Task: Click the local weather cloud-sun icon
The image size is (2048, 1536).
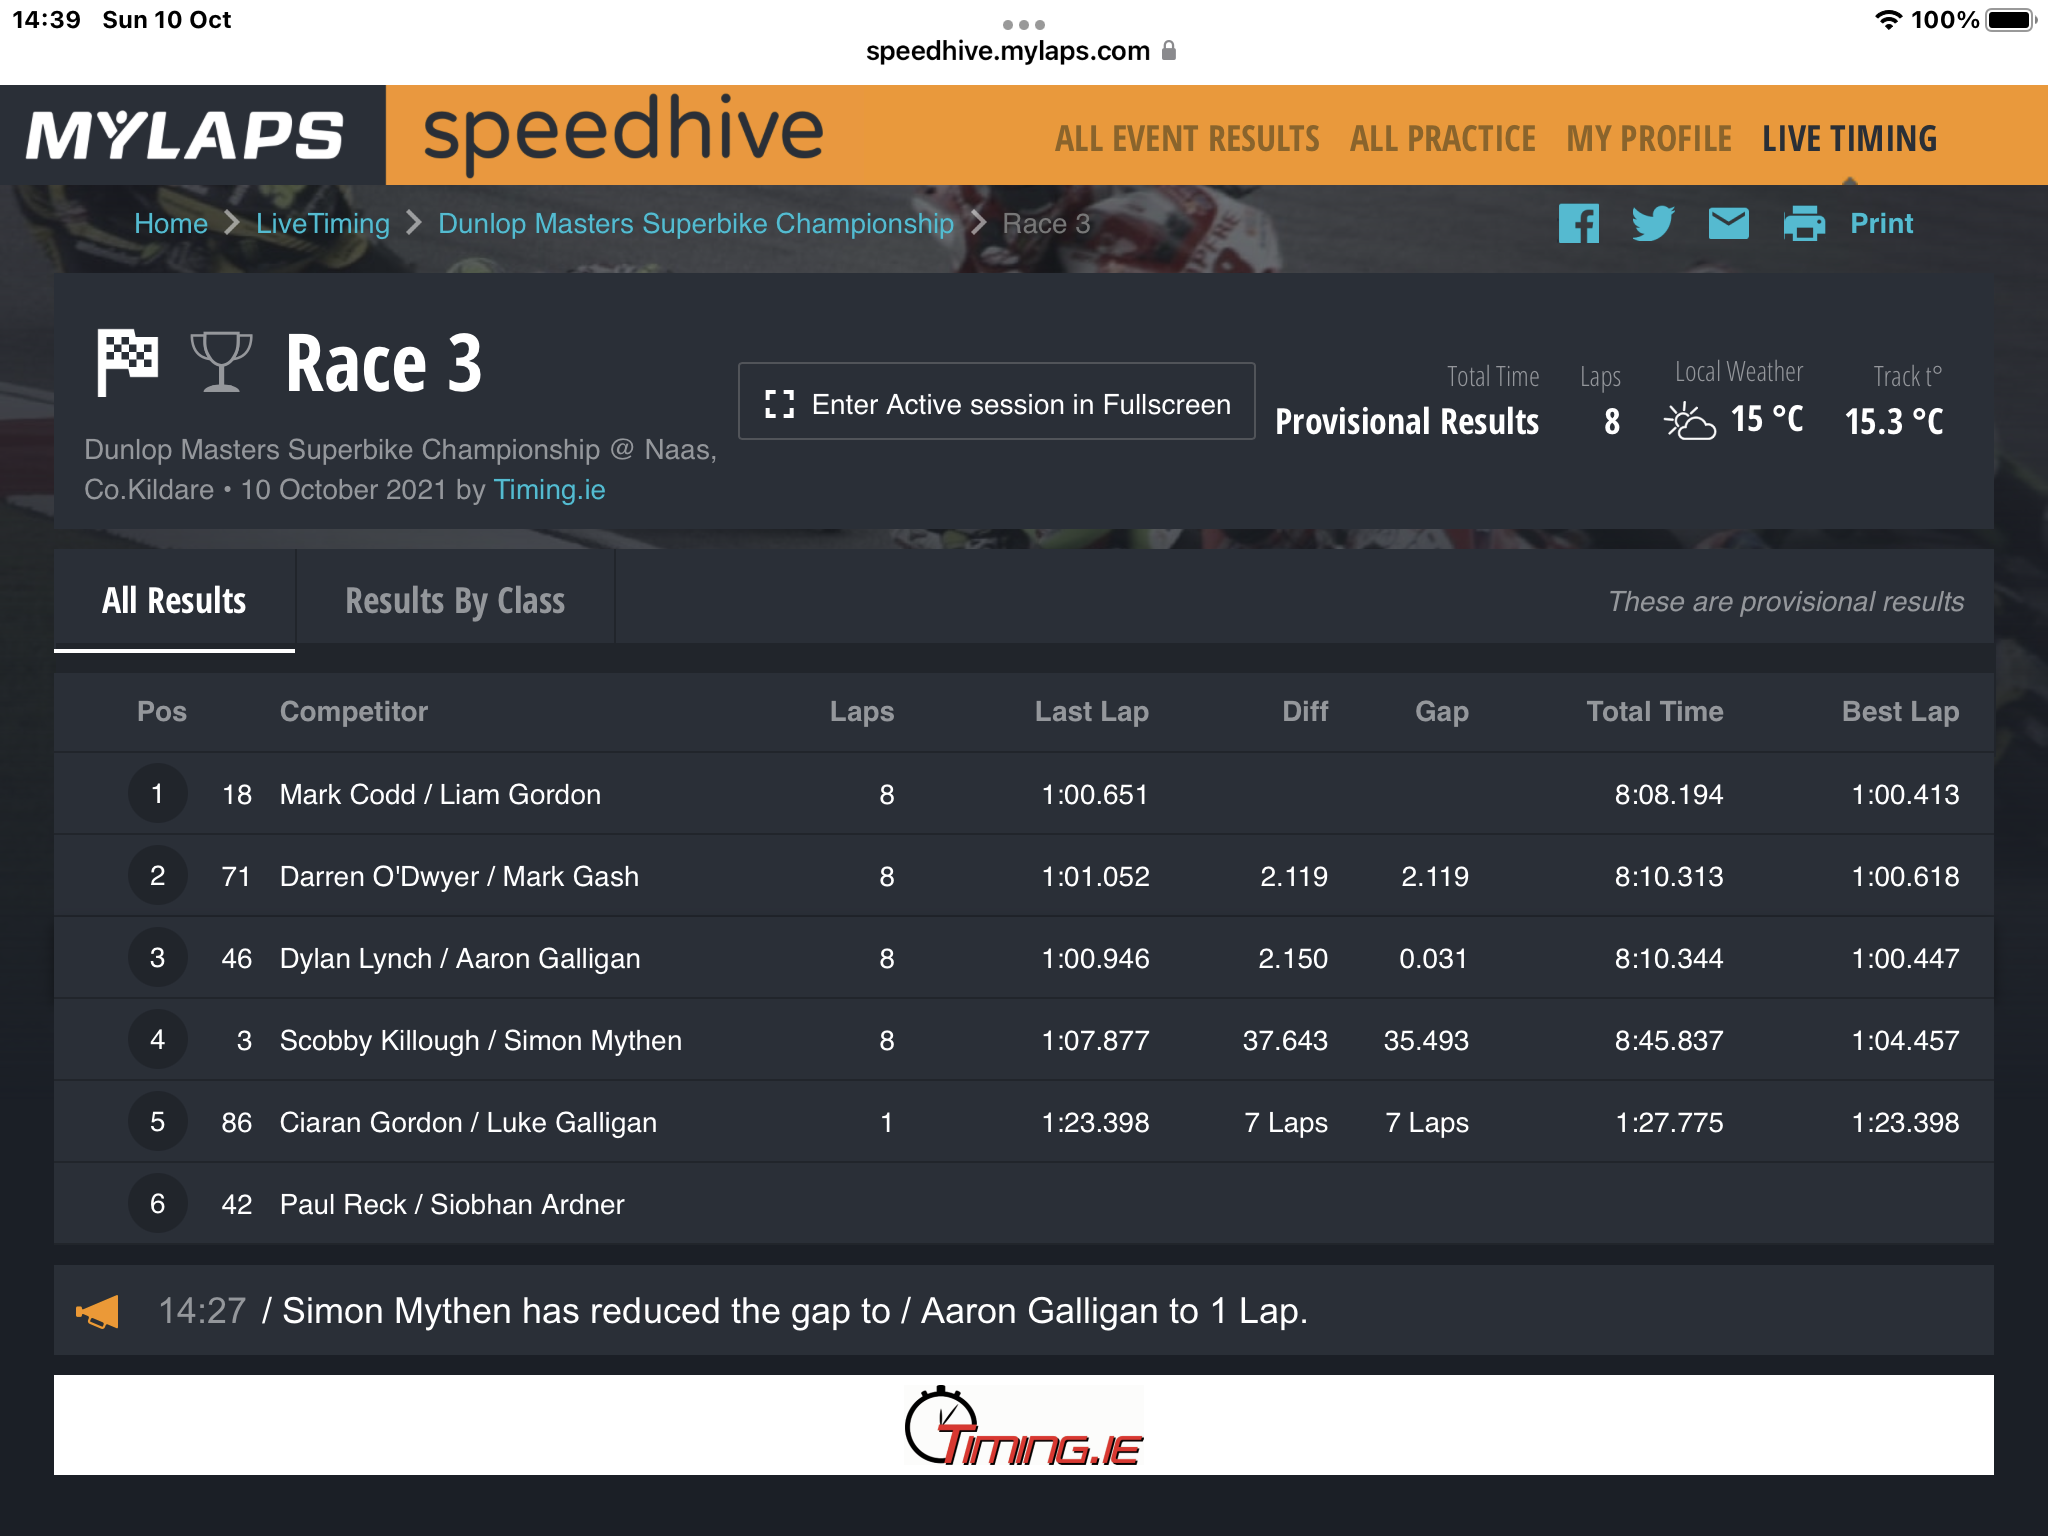Action: point(1689,420)
